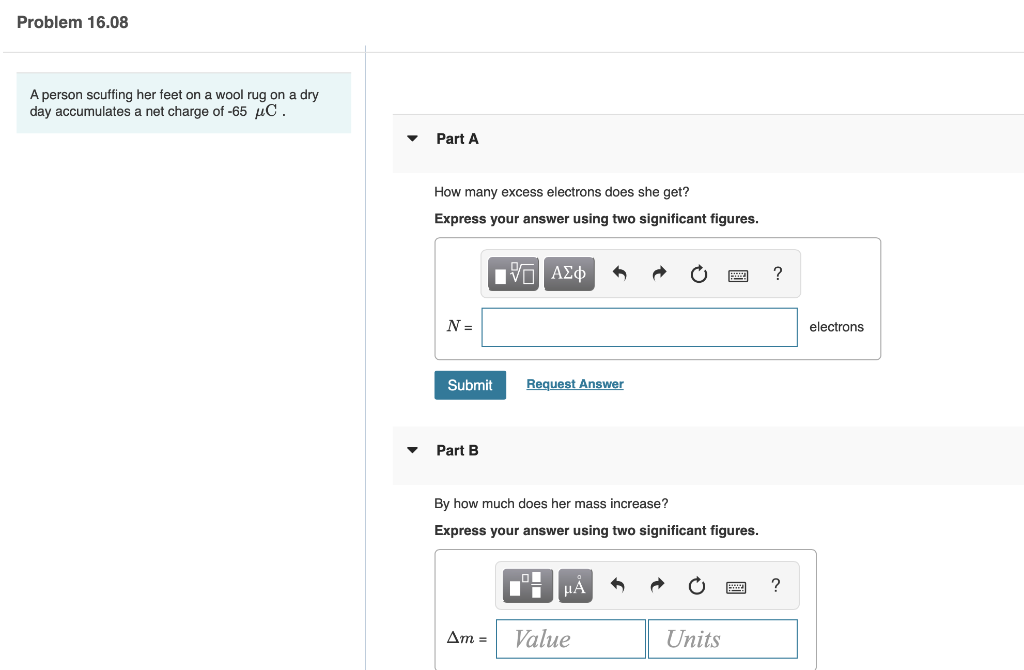Click question 'By how much does her mass increase?'
The image size is (1024, 670).
click(x=551, y=503)
